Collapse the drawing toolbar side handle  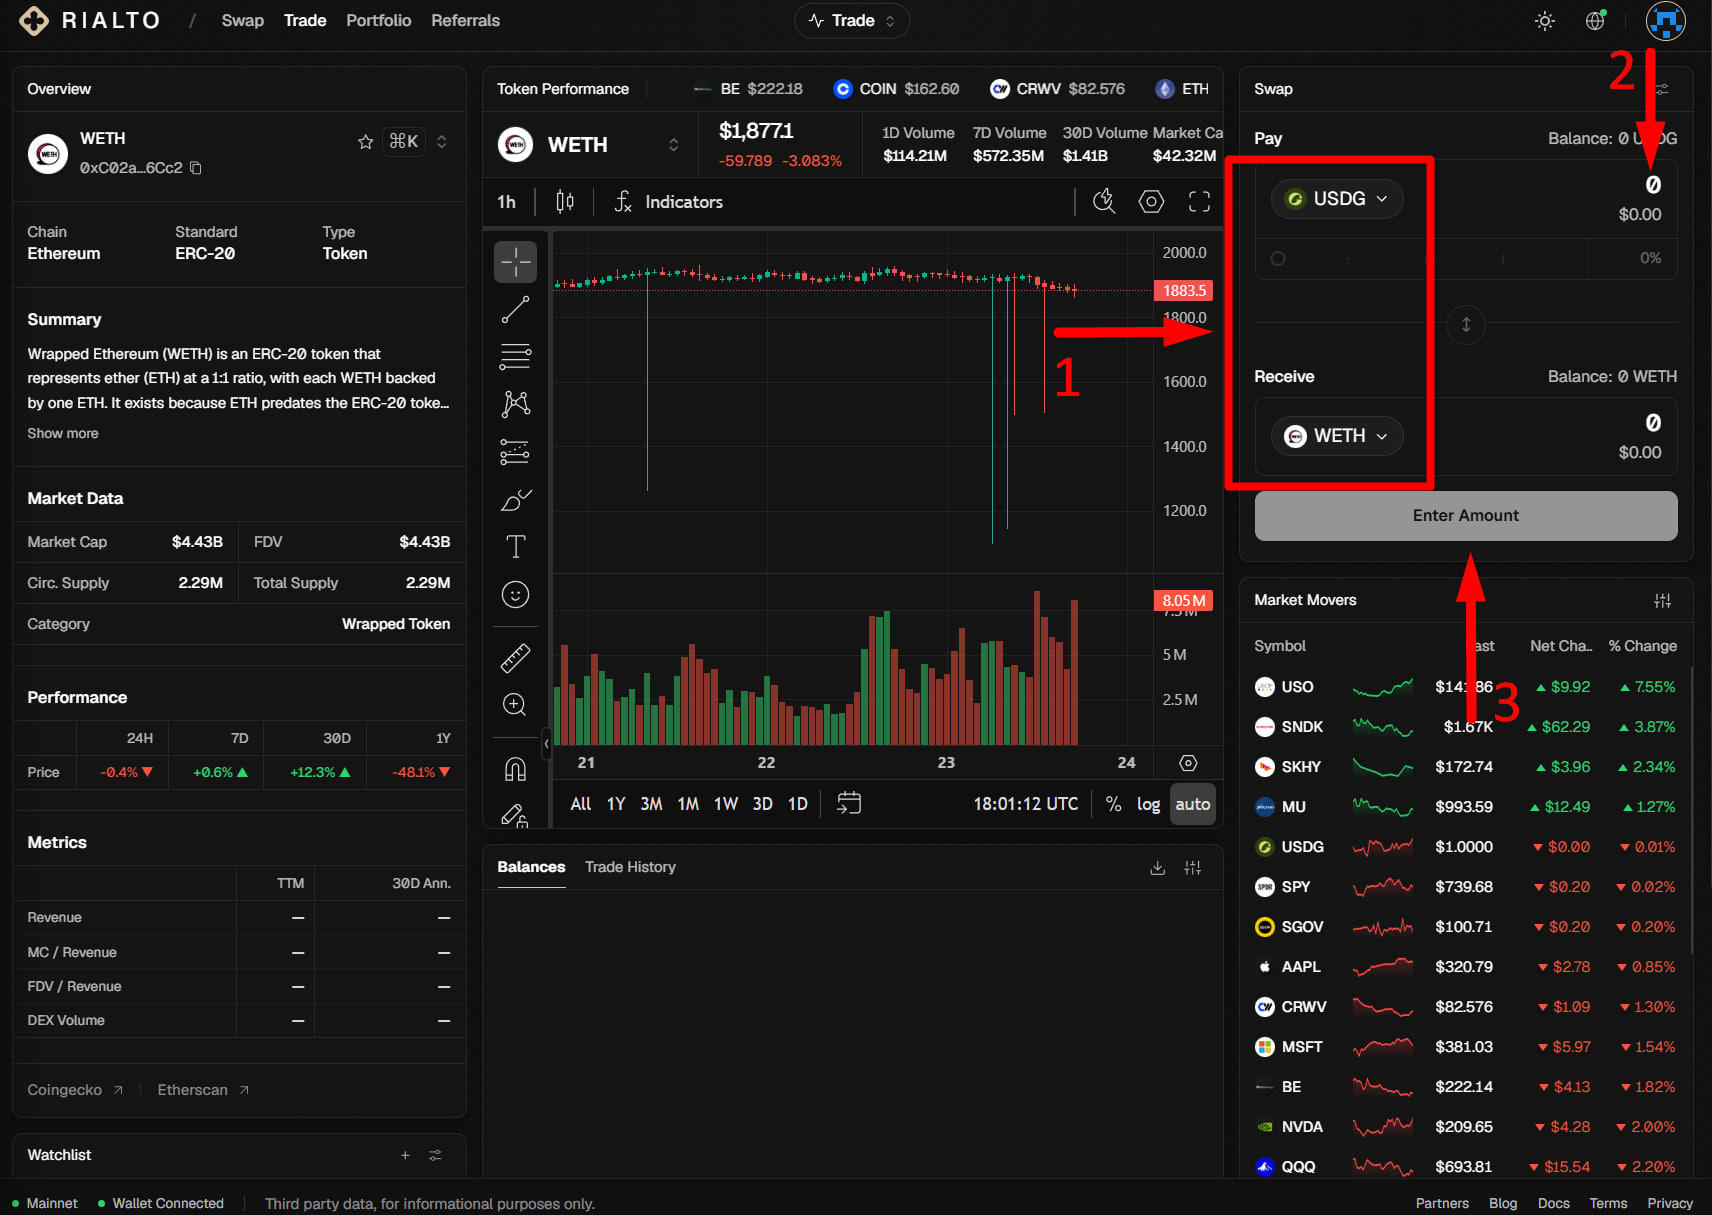546,743
